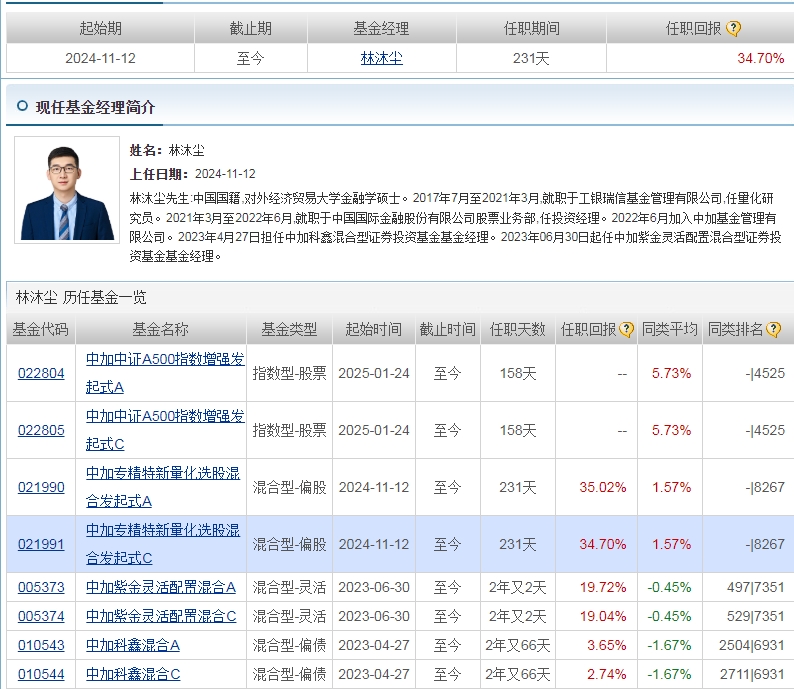
Task: Click ranking 2711|6931 cell
Action: 752,674
